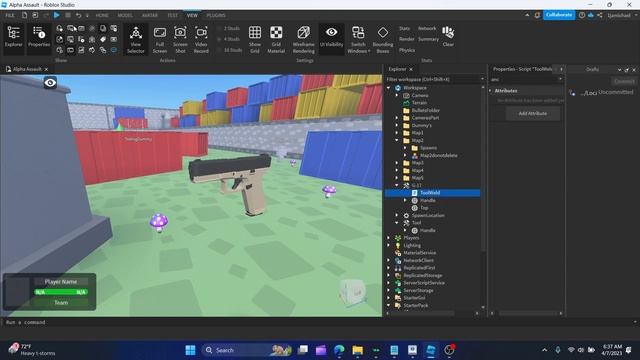640x360 pixels.
Task: Expand the Map1 folder
Action: [397, 133]
